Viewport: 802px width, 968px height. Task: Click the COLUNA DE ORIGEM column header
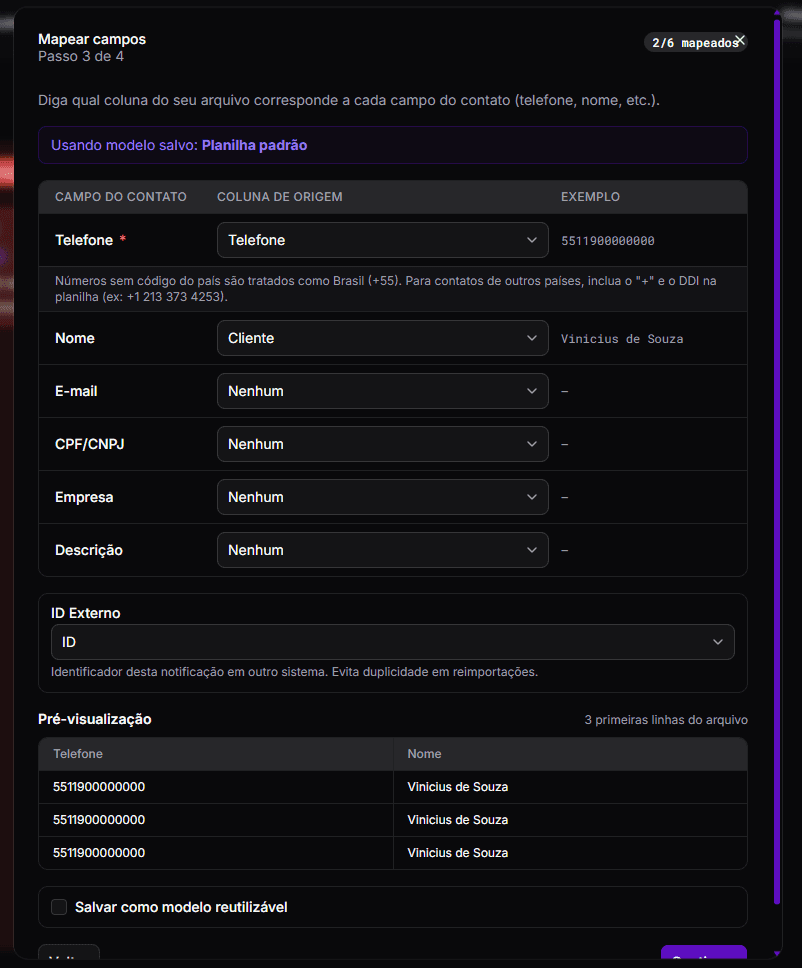[x=280, y=197]
